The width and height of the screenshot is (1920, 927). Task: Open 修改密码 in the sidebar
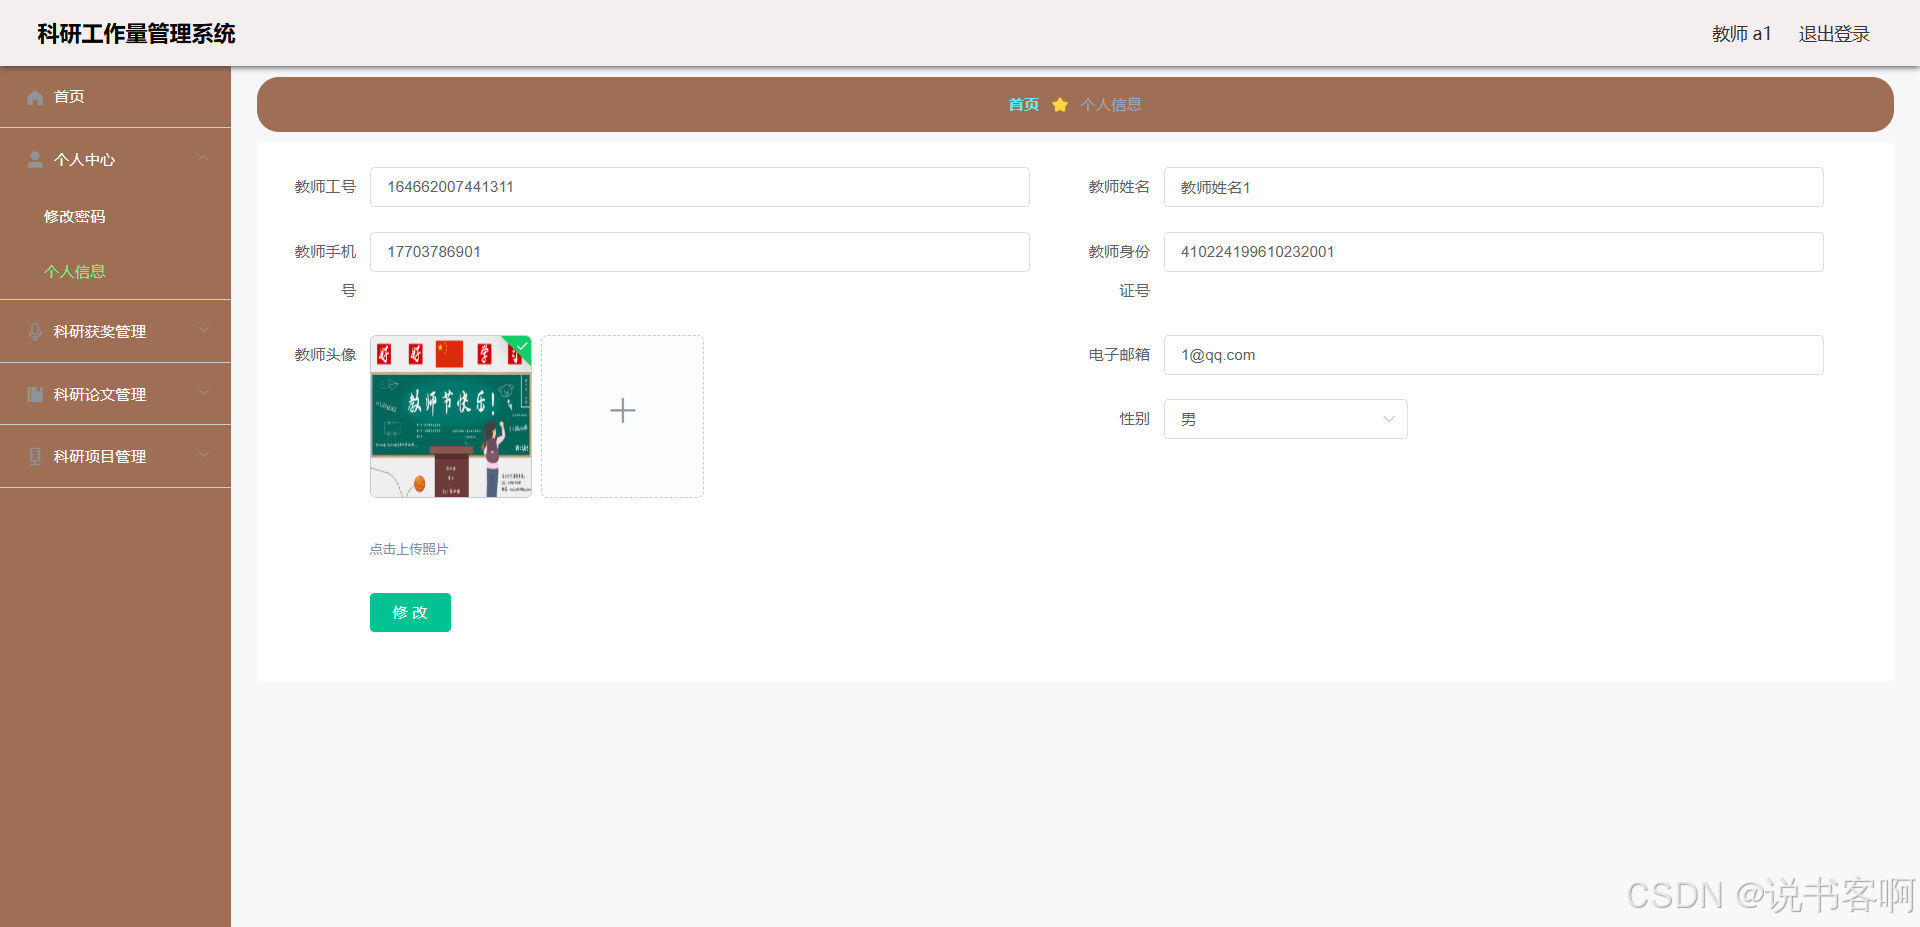point(74,217)
